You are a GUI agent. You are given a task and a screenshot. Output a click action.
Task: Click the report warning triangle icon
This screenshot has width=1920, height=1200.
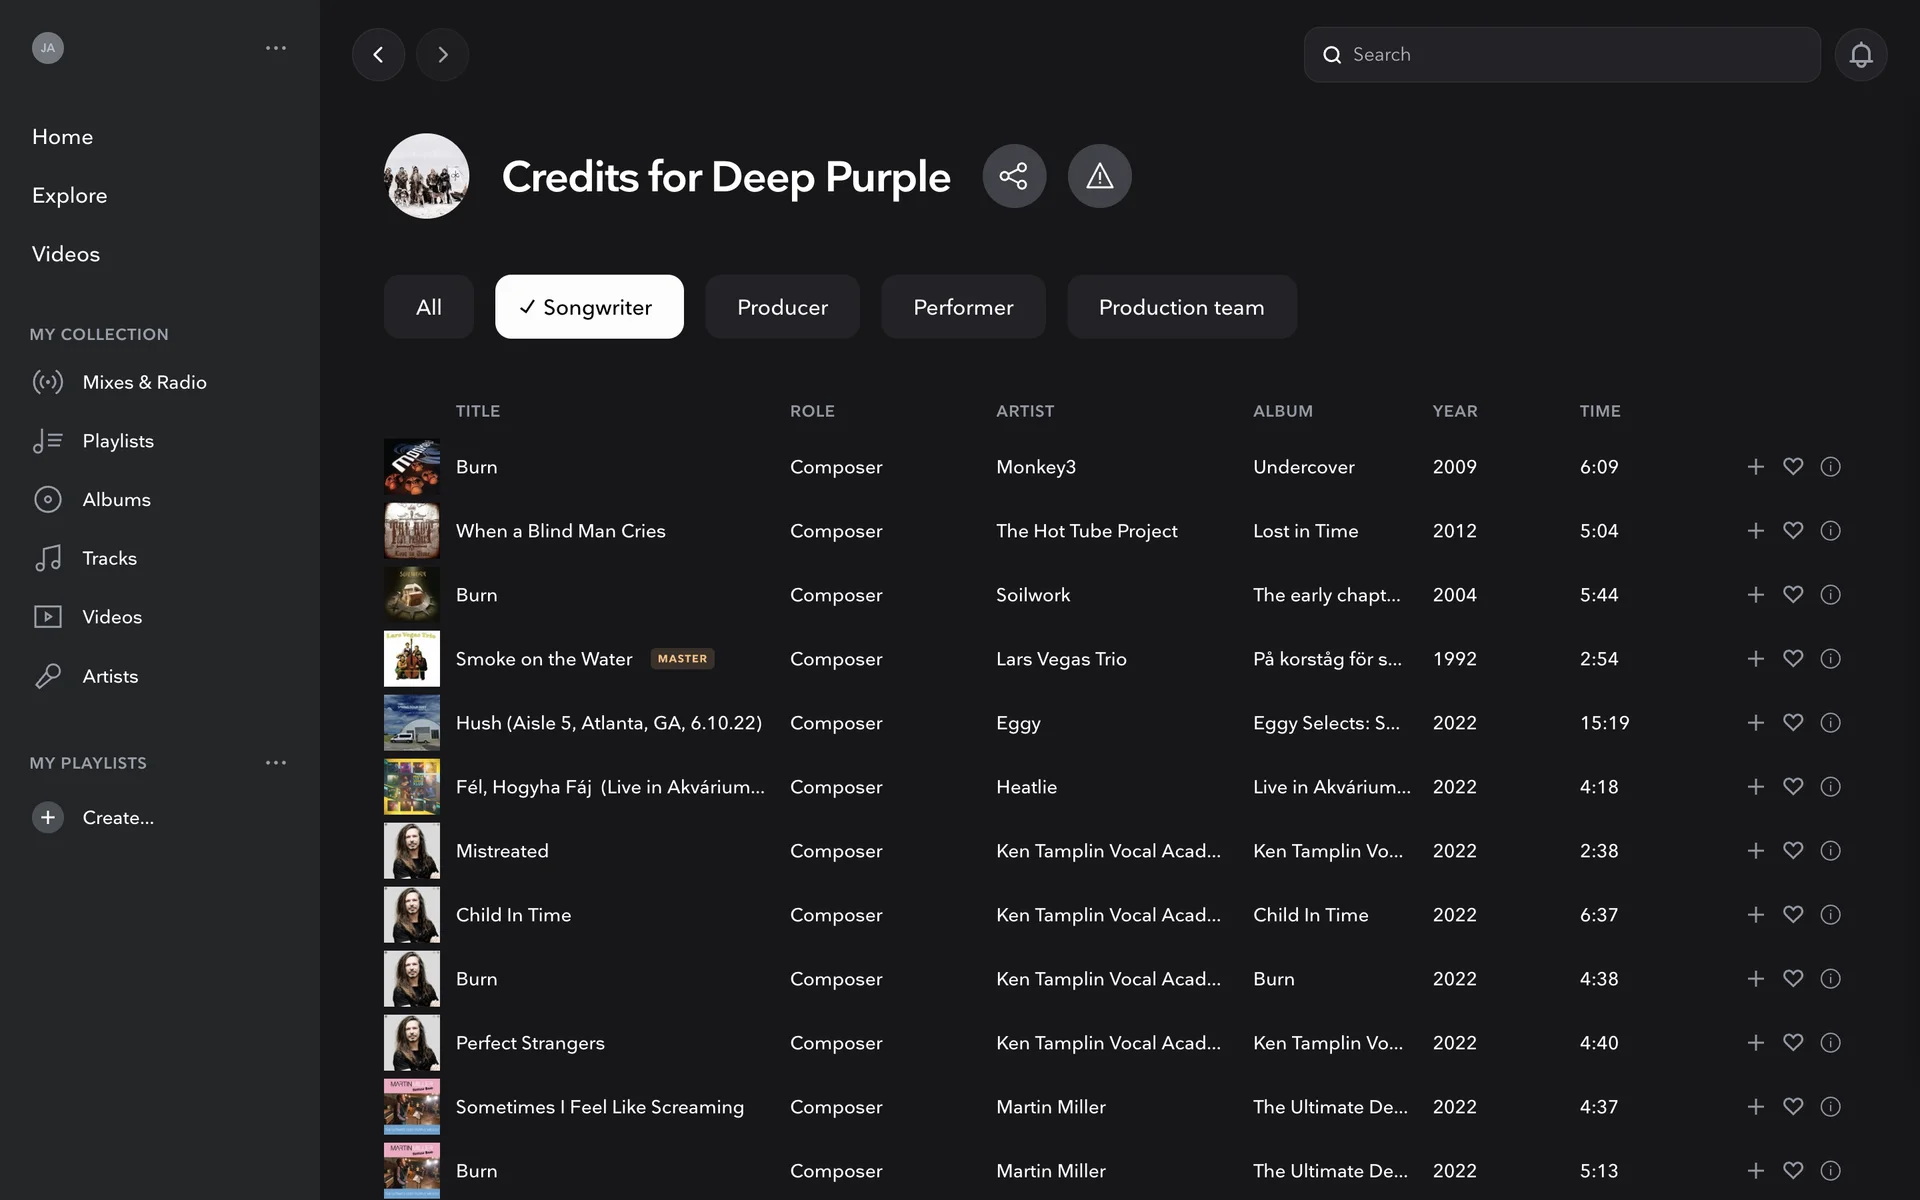click(1099, 176)
